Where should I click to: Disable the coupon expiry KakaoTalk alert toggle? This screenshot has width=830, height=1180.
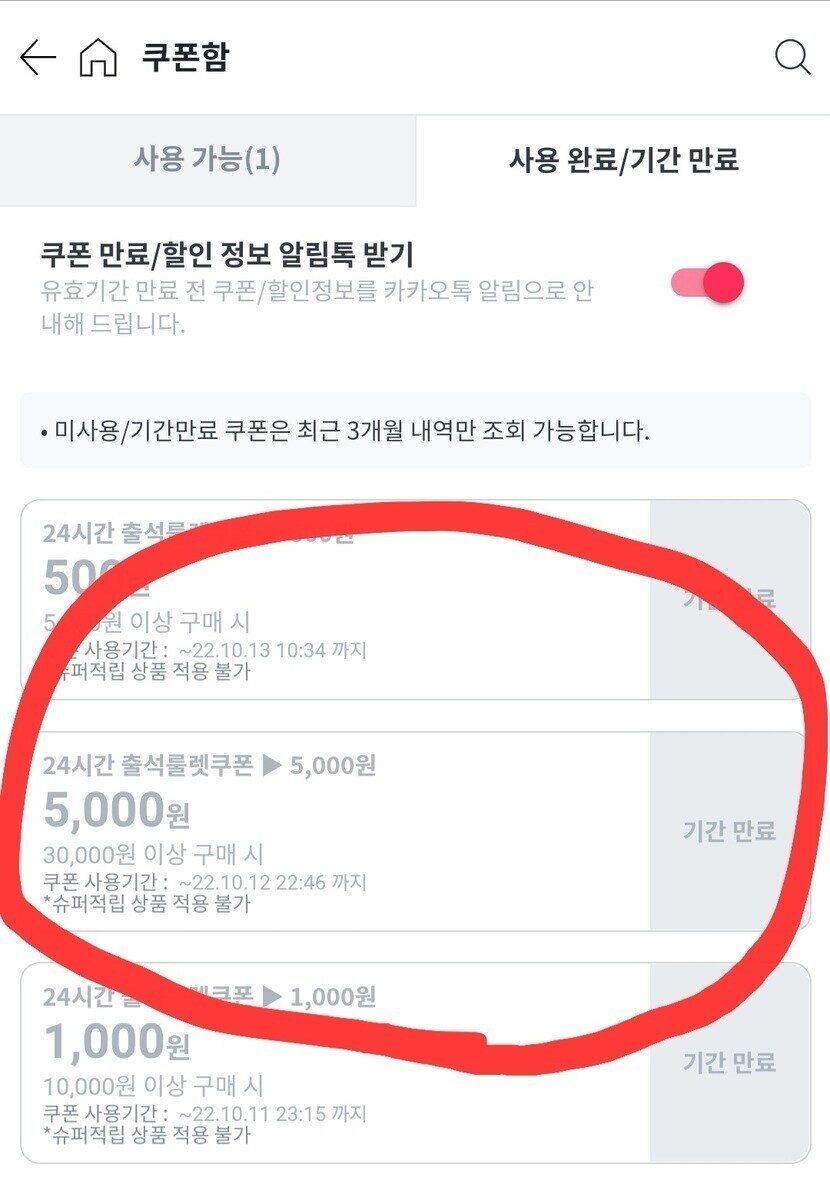708,283
